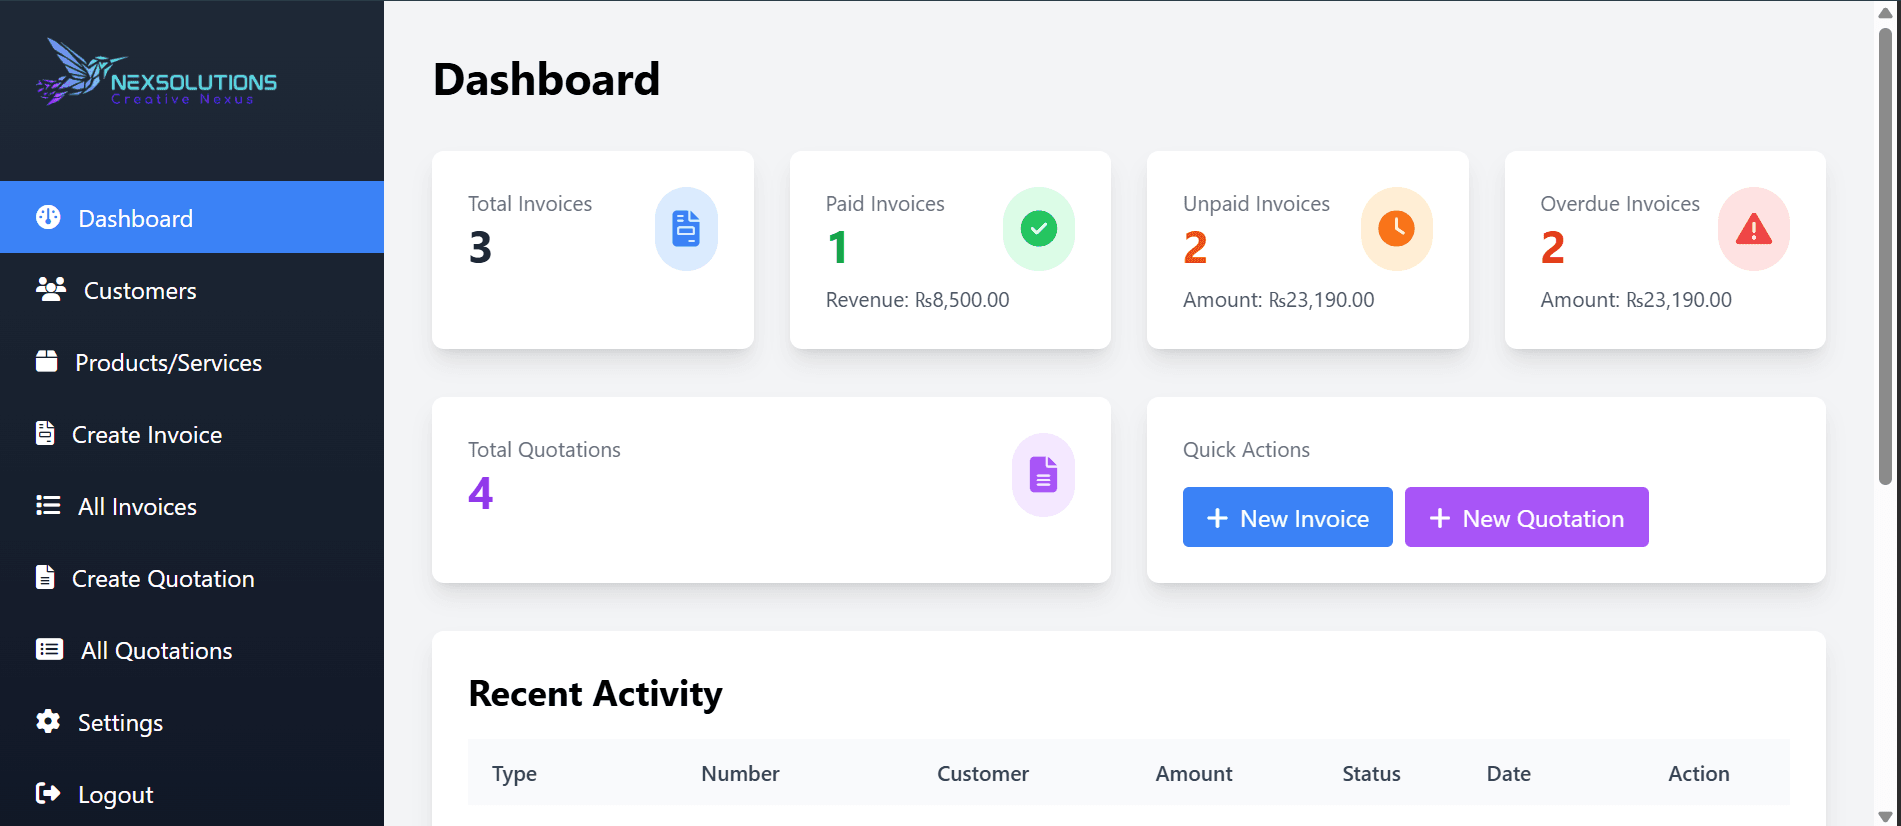Click the Type column header

pyautogui.click(x=514, y=773)
